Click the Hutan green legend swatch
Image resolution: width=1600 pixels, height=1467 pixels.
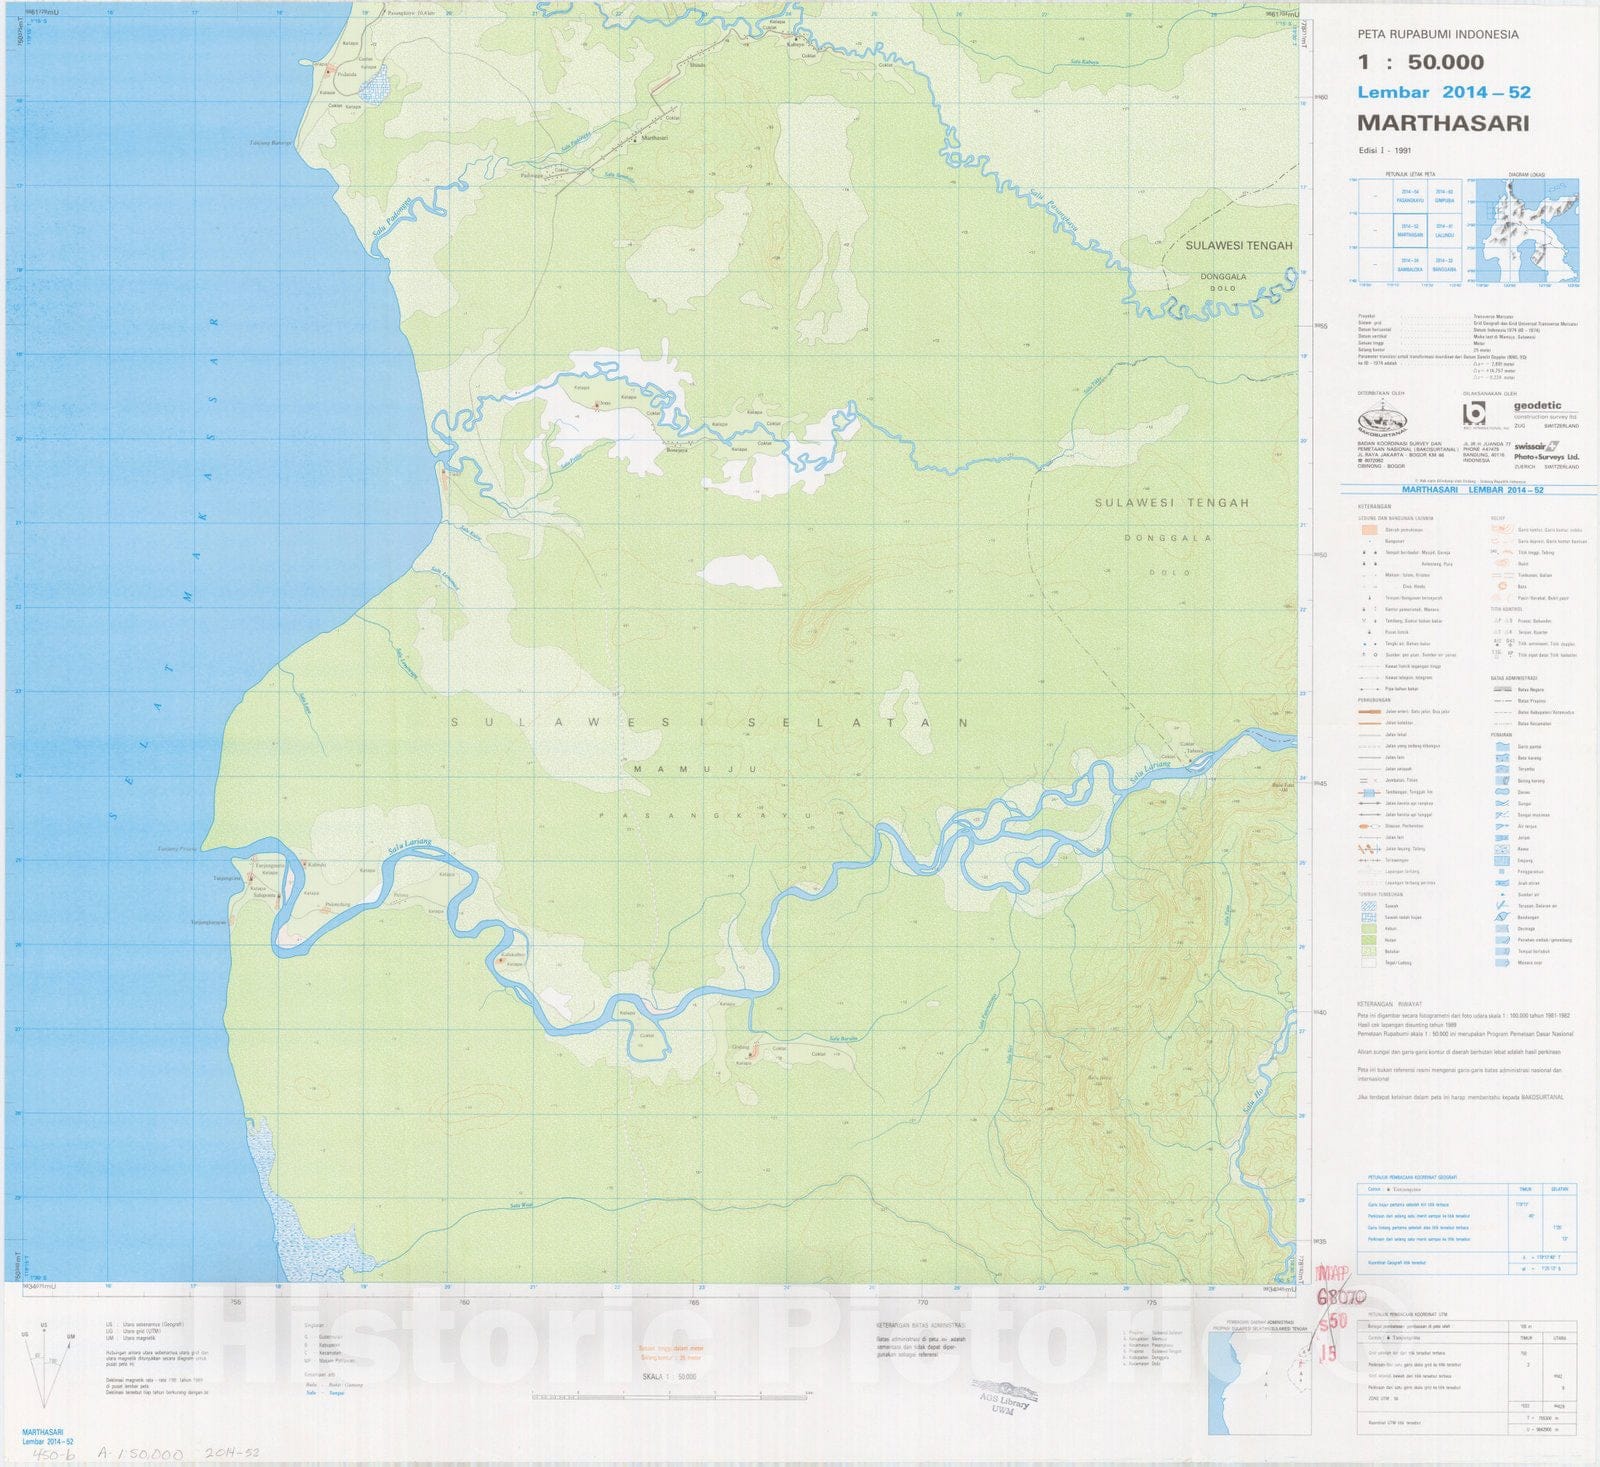tap(1367, 940)
